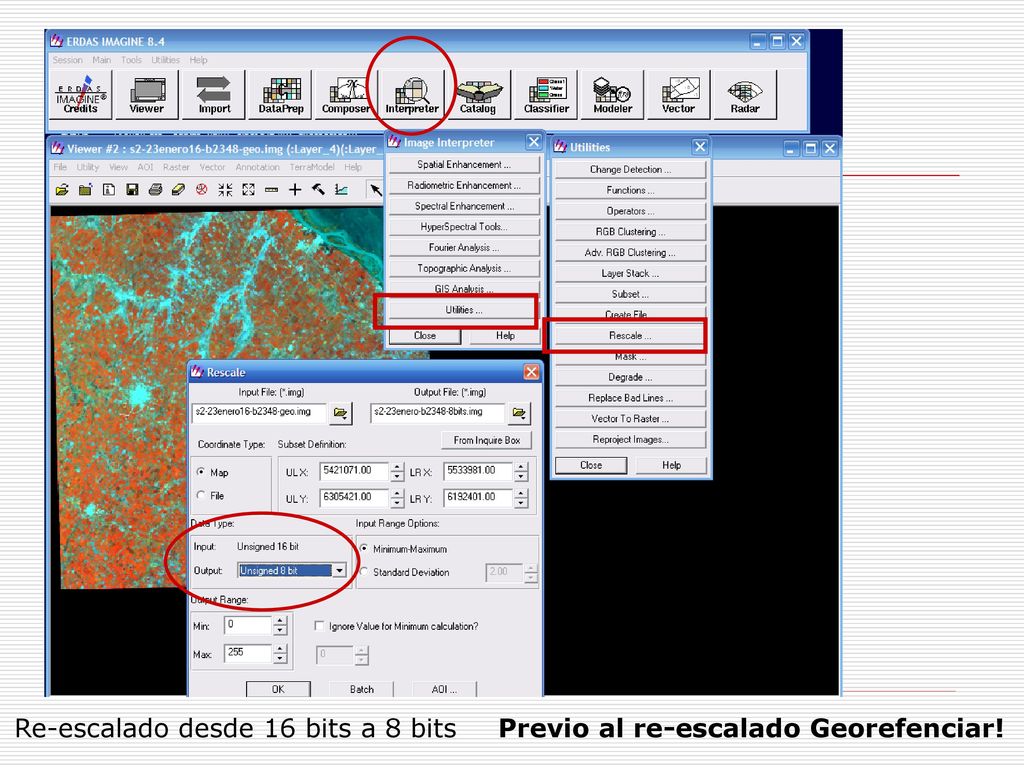Click the UL X value stepper
Image resolution: width=1024 pixels, height=768 pixels.
point(397,472)
